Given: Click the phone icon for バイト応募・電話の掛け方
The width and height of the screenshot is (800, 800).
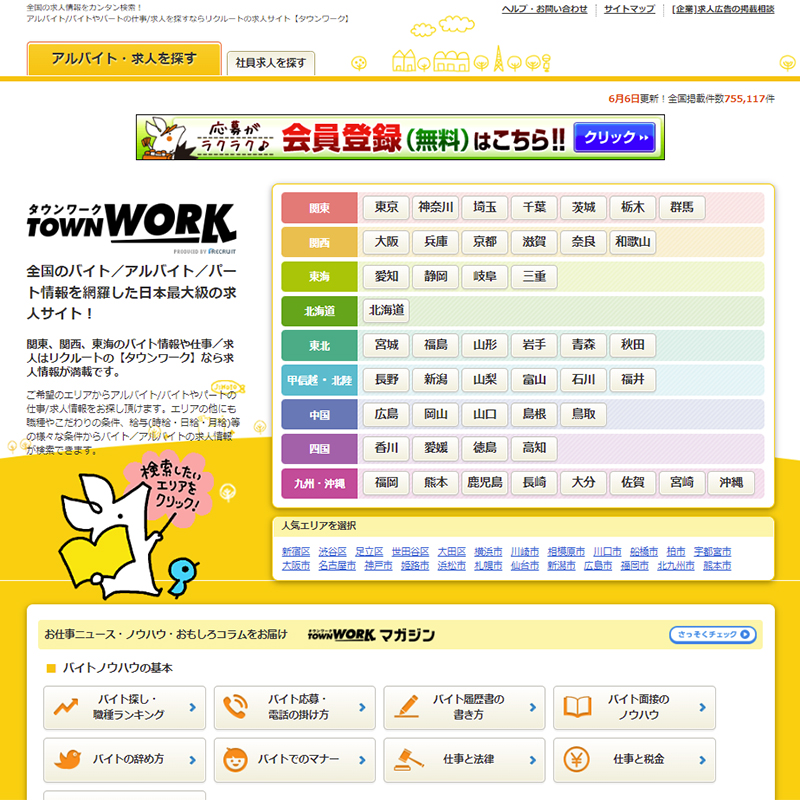Looking at the screenshot, I should point(236,707).
